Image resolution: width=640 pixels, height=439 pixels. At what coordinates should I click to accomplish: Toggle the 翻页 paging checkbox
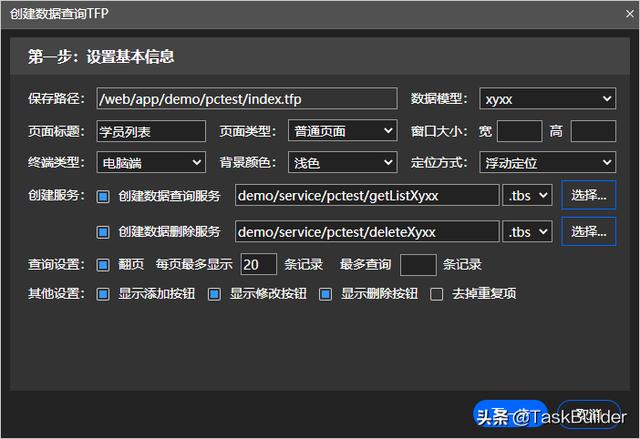[103, 265]
